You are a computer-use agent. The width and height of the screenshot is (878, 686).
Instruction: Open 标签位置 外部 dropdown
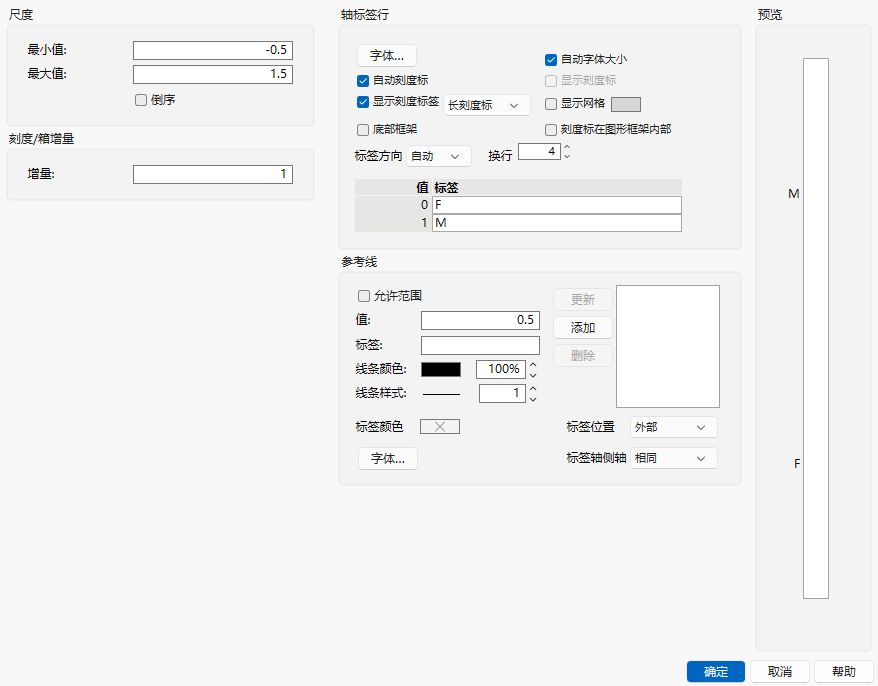[x=674, y=427]
